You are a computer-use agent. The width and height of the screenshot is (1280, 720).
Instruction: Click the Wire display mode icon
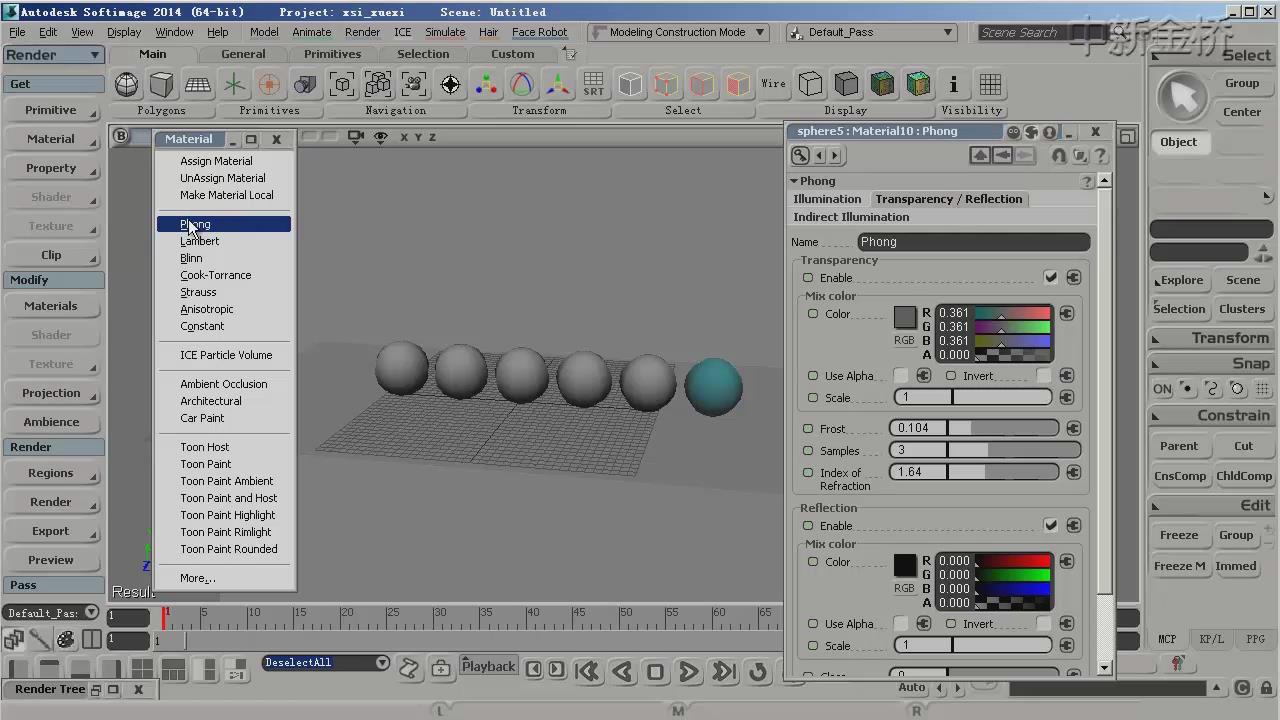pos(773,84)
